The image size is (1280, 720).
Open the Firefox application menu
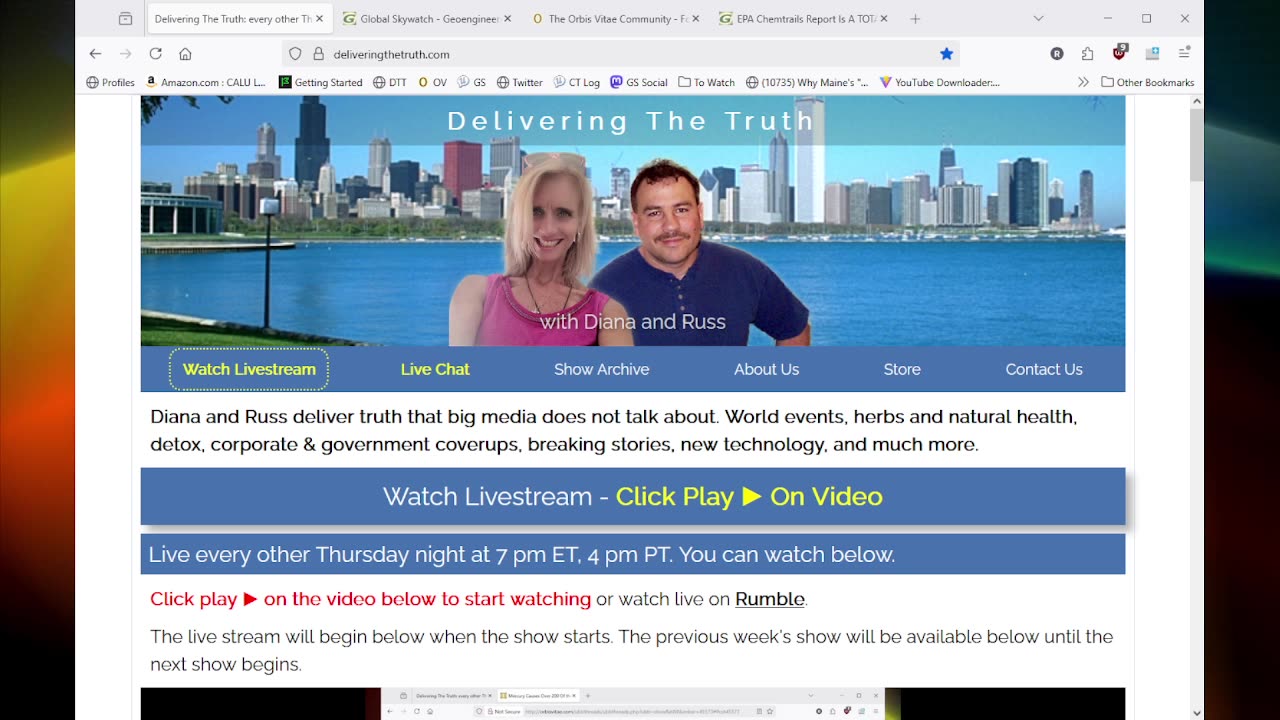(x=1184, y=54)
